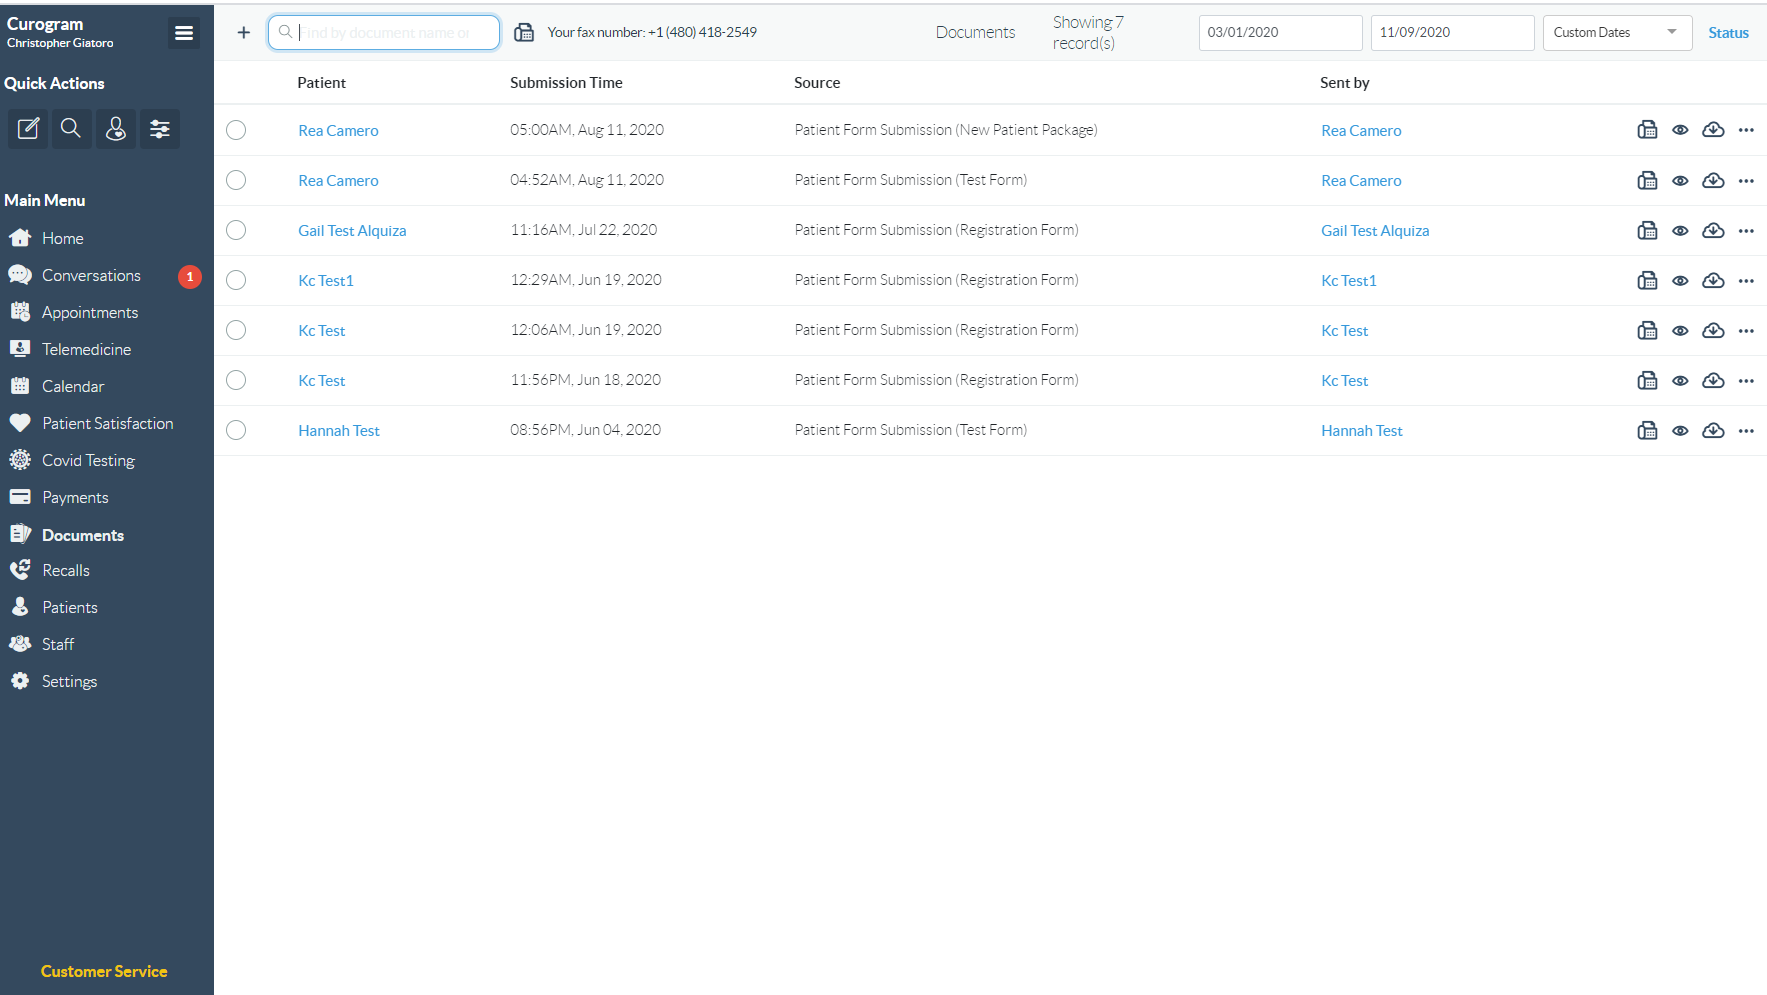The width and height of the screenshot is (1767, 995).
Task: Open the filter sliders quick action
Action: click(160, 129)
